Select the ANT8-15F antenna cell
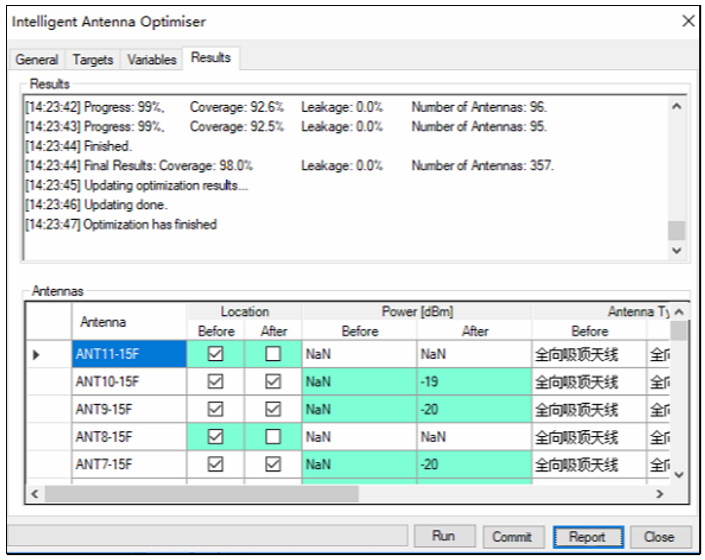Screen dimensions: 705x560 (129, 436)
